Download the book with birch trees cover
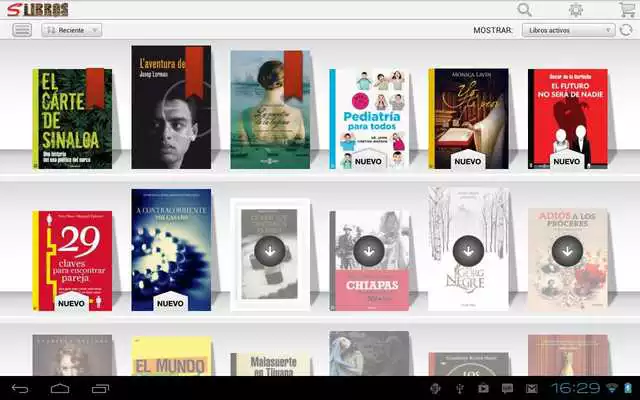 coord(468,251)
